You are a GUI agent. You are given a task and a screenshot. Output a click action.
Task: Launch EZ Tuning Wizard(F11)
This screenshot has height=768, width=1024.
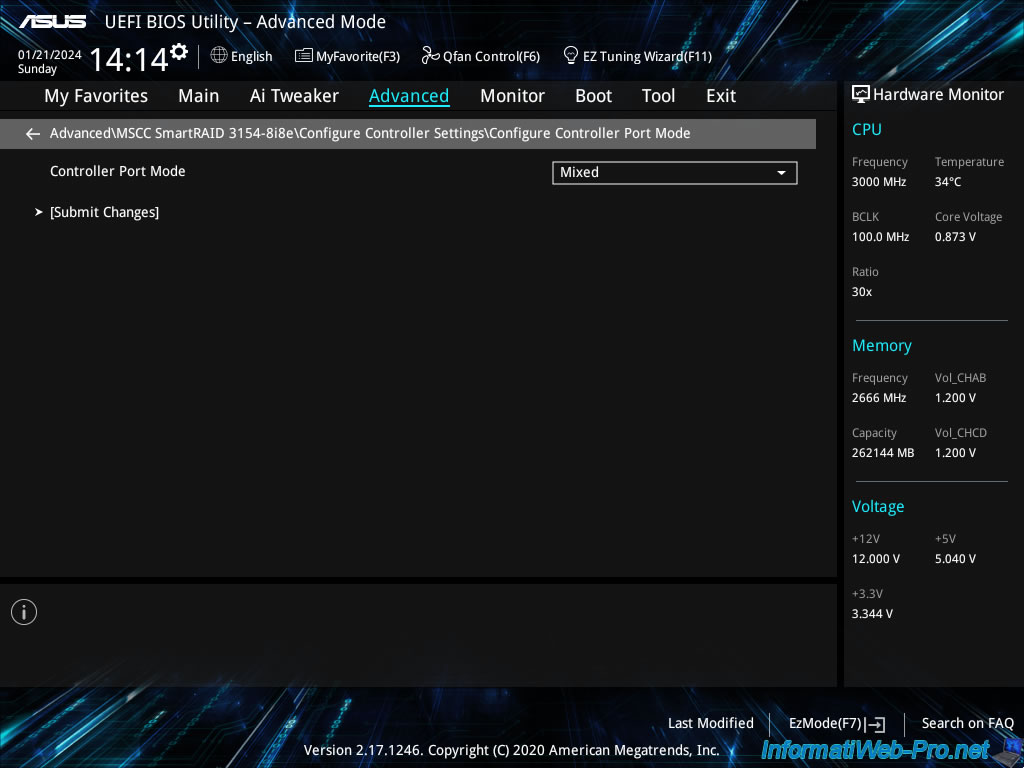[x=637, y=57]
